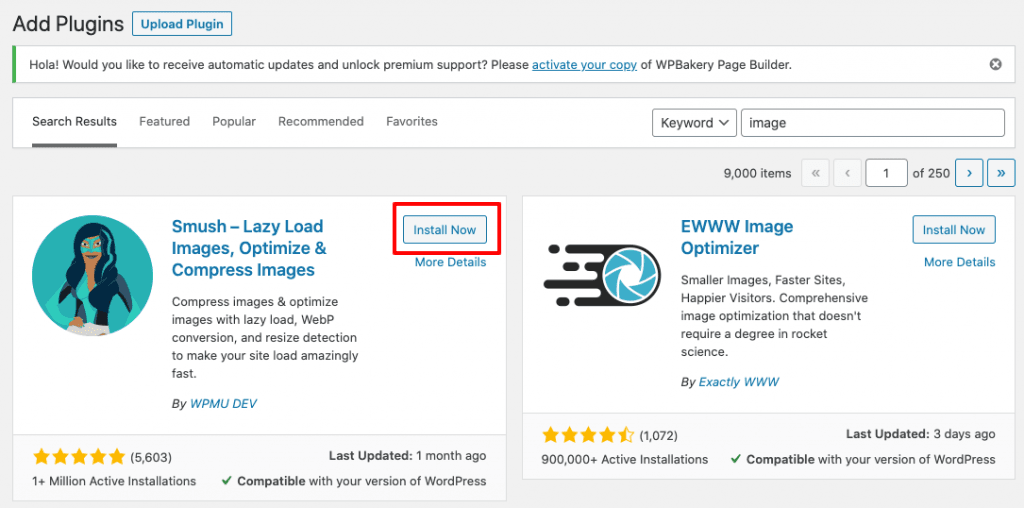This screenshot has height=508, width=1024.
Task: Click the previous page arrow button
Action: [847, 173]
